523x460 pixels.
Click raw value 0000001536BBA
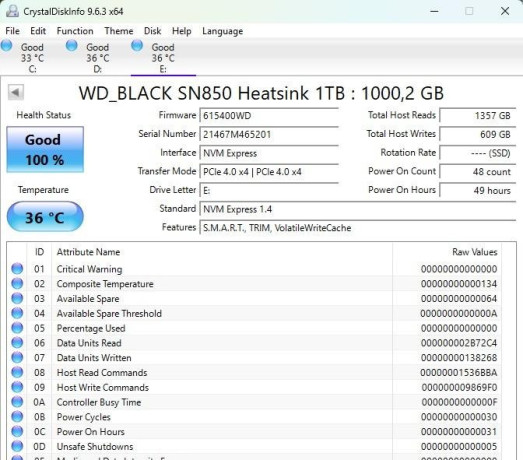click(x=459, y=372)
